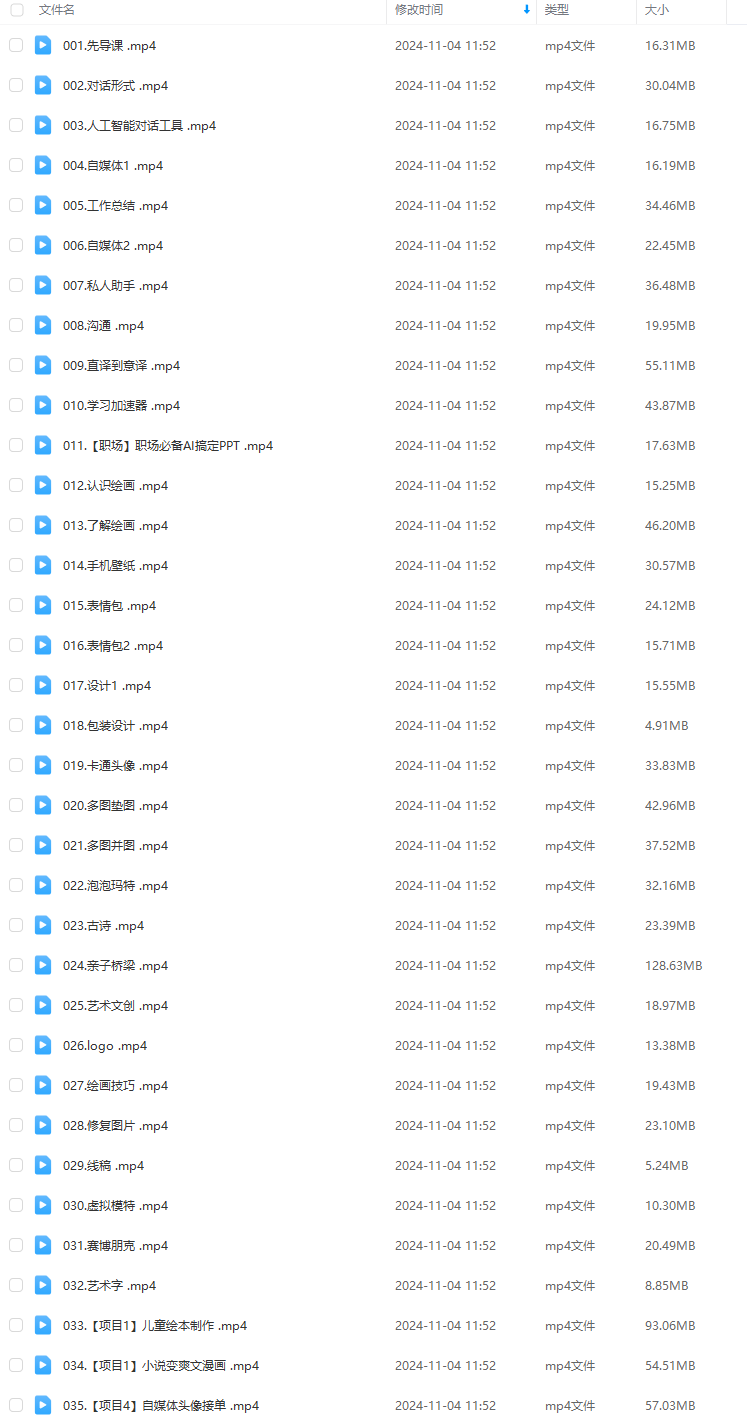Click the icon next to 024.亲子桥梁 .mp4
This screenshot has width=747, height=1422.
pos(43,965)
